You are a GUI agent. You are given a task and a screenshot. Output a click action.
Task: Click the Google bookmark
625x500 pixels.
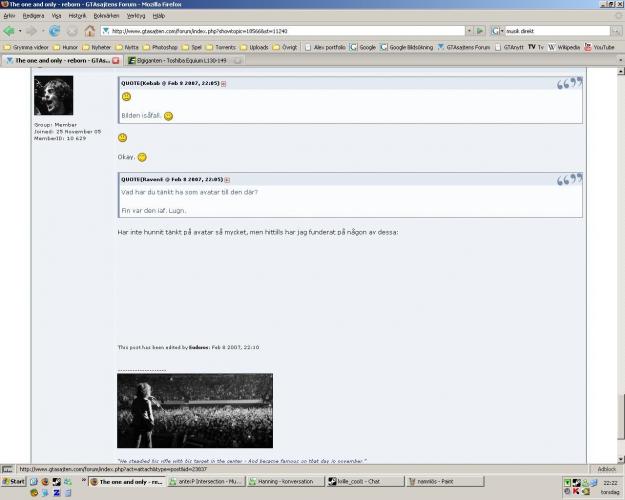tap(363, 47)
